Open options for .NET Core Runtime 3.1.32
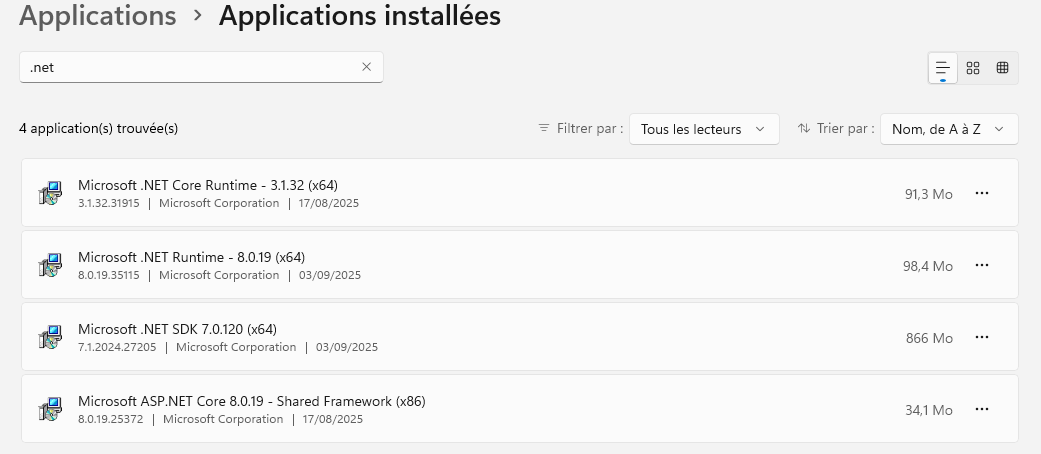Viewport: 1041px width, 454px height. pyautogui.click(x=981, y=193)
